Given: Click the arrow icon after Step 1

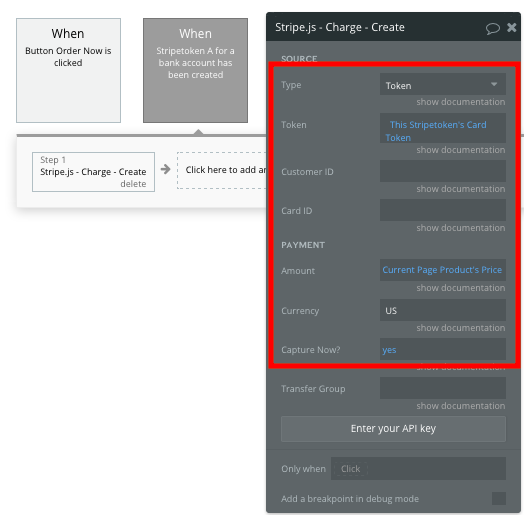Looking at the screenshot, I should point(165,169).
